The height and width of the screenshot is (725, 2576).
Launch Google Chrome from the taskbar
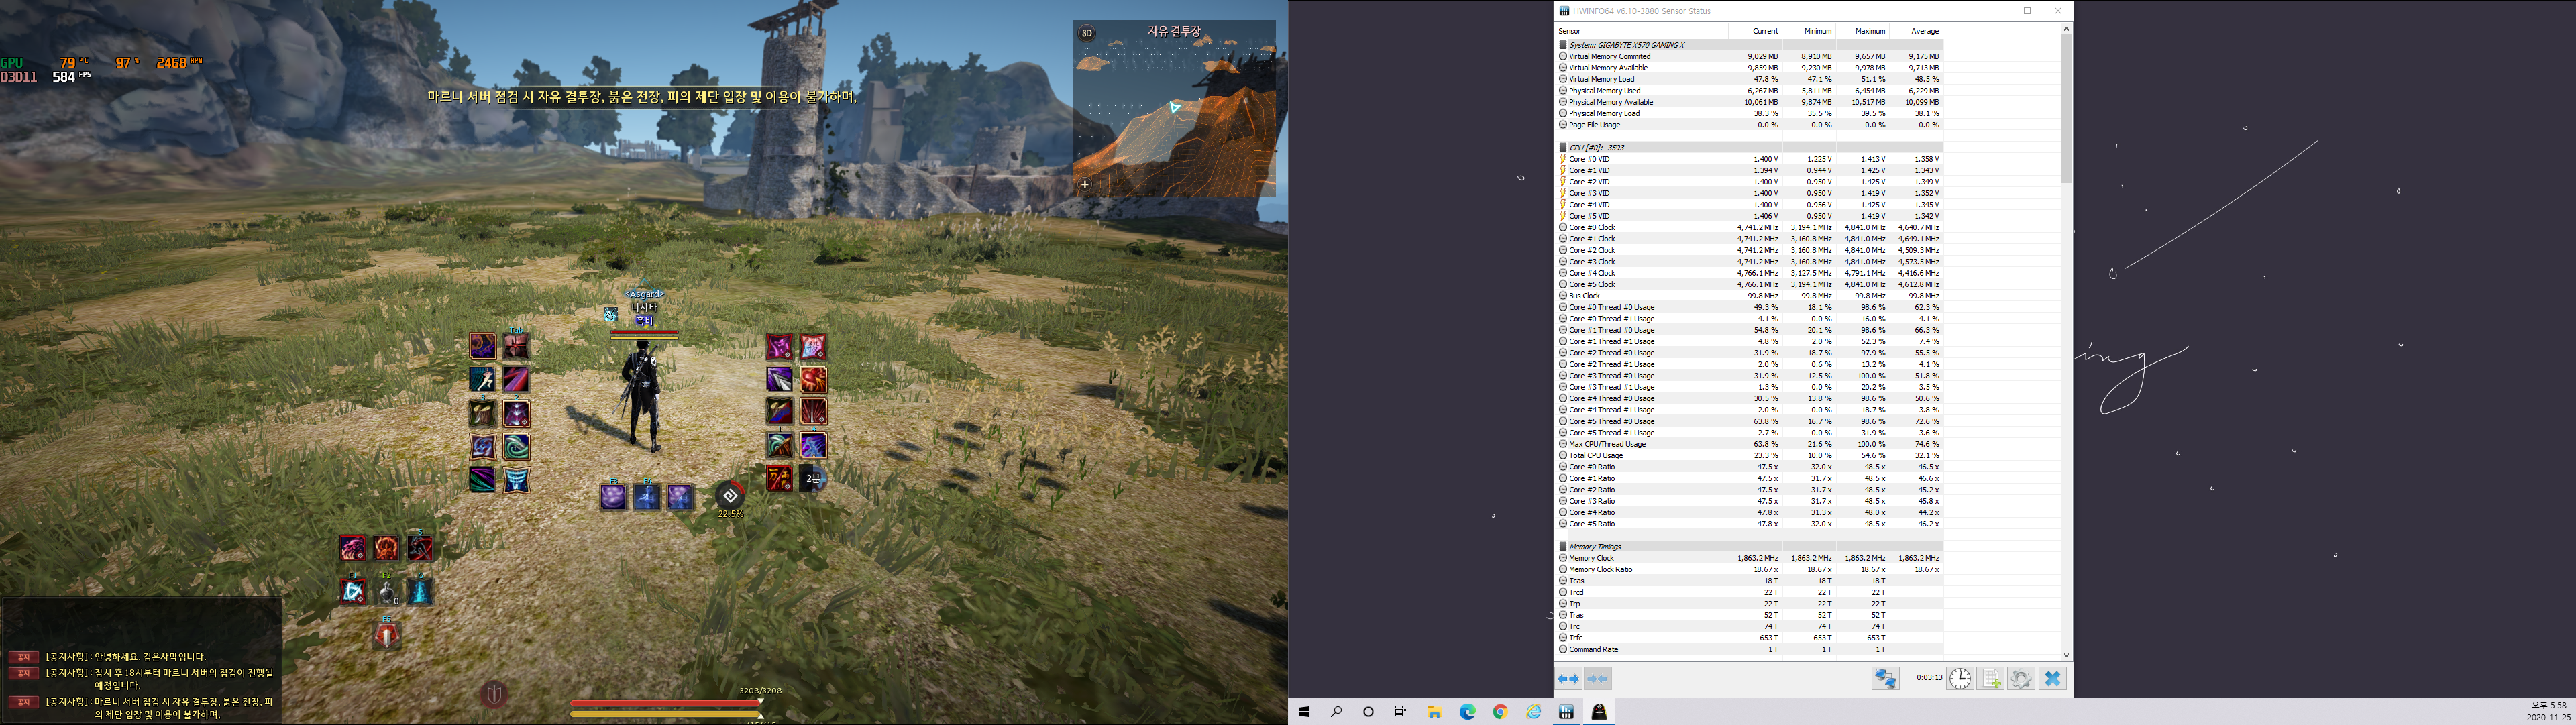click(1500, 712)
